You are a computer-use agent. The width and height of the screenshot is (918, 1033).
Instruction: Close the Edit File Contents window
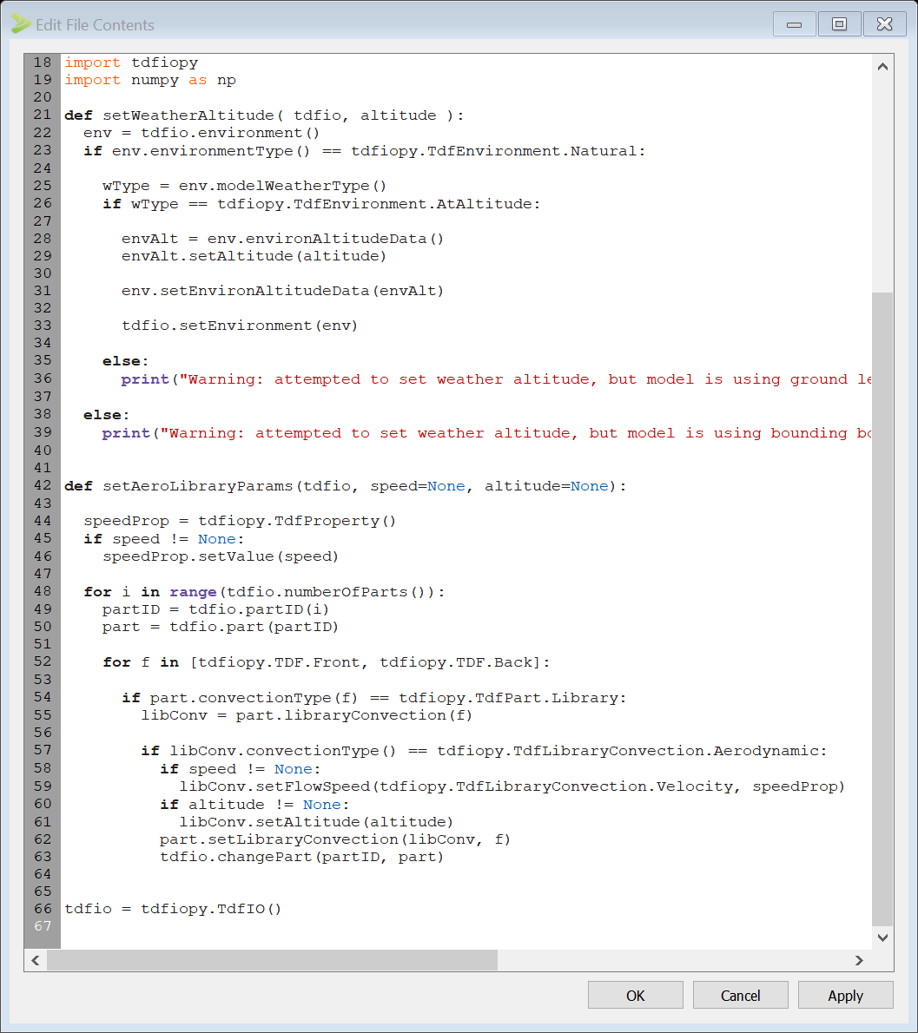point(884,24)
